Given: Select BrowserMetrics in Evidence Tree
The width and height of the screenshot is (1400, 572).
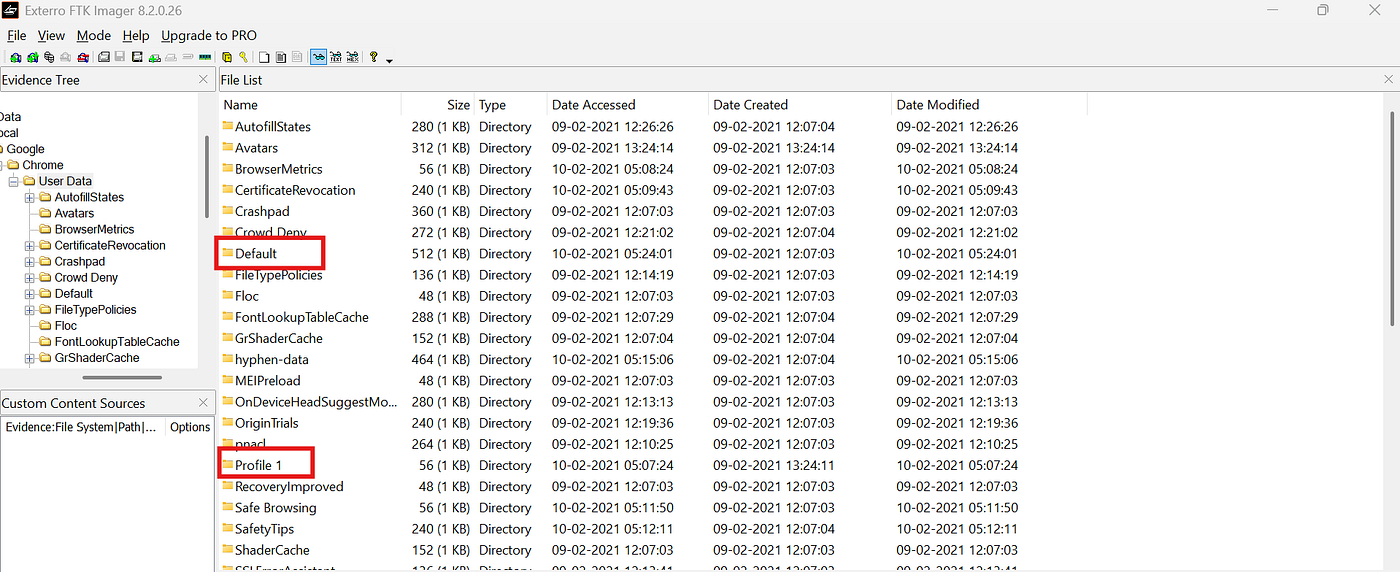Looking at the screenshot, I should (x=94, y=229).
